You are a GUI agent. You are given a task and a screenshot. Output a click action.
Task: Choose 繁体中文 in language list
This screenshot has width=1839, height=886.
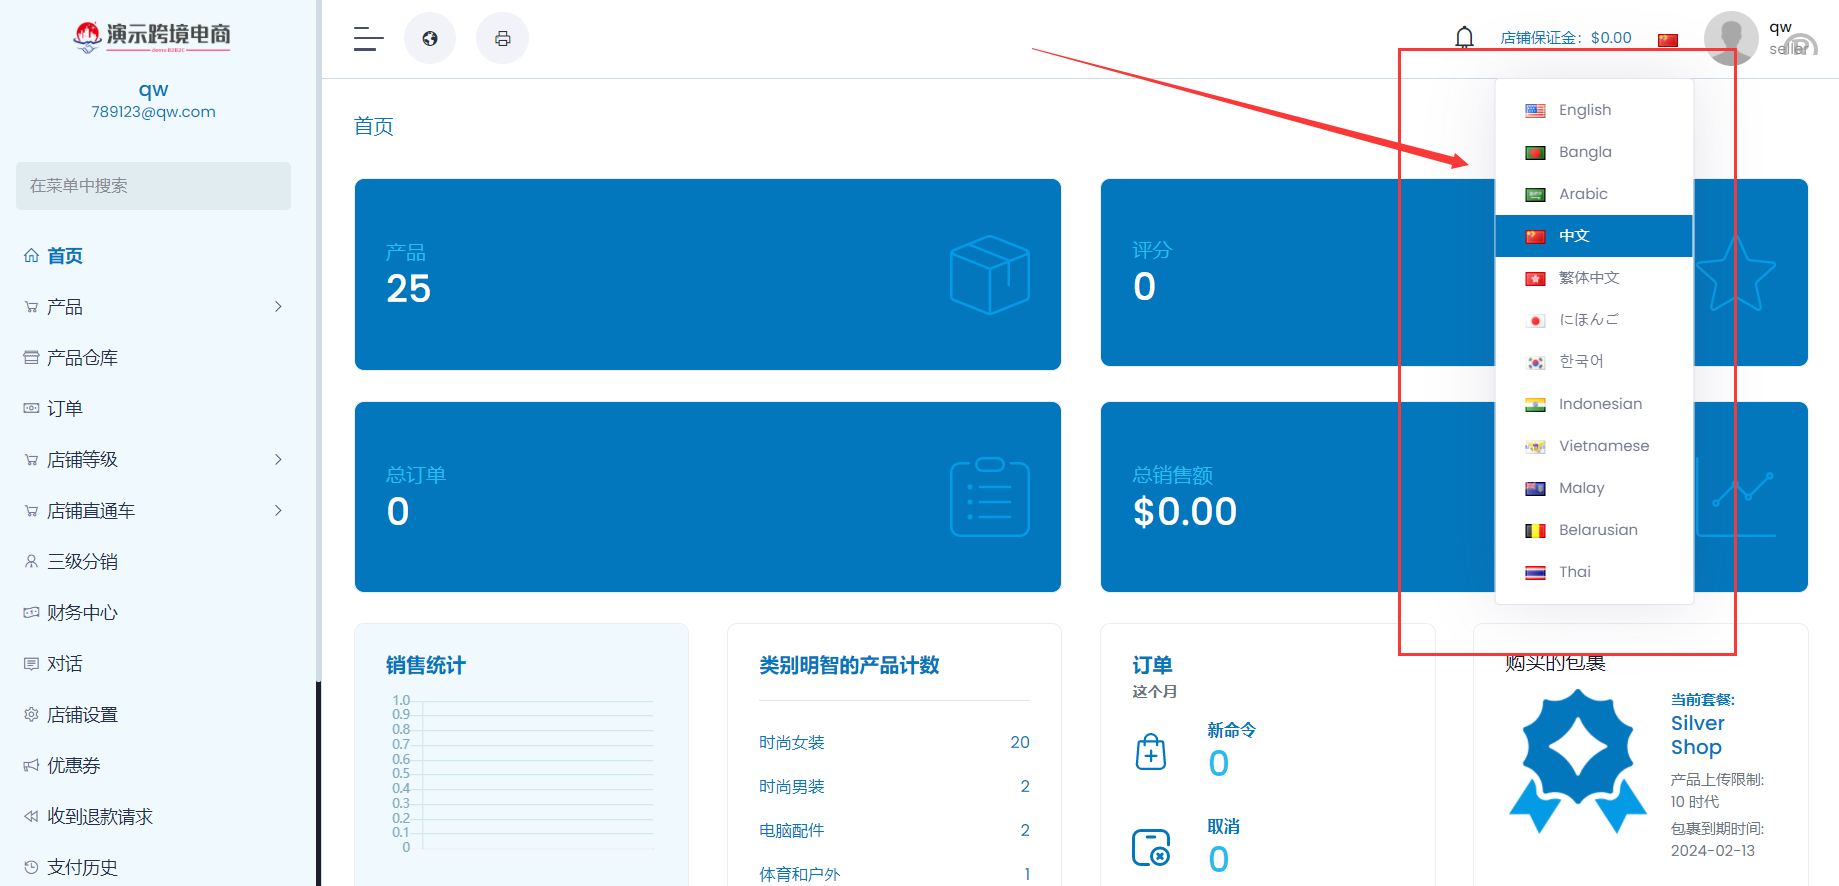pos(1588,278)
